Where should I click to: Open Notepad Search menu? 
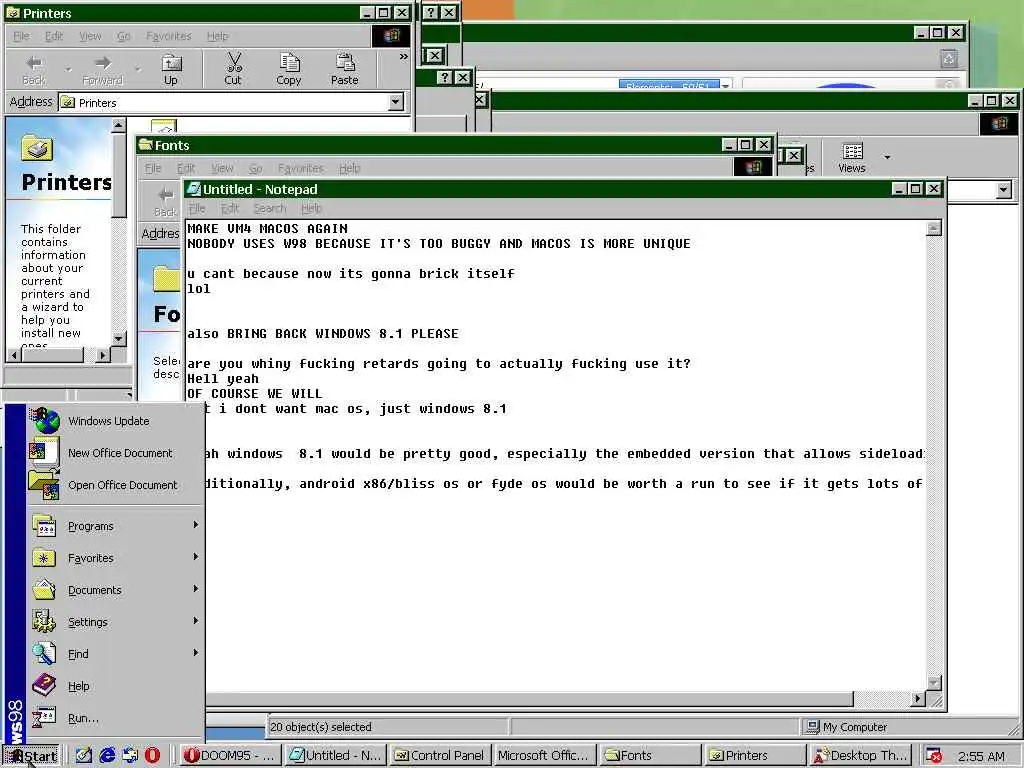pyautogui.click(x=270, y=208)
